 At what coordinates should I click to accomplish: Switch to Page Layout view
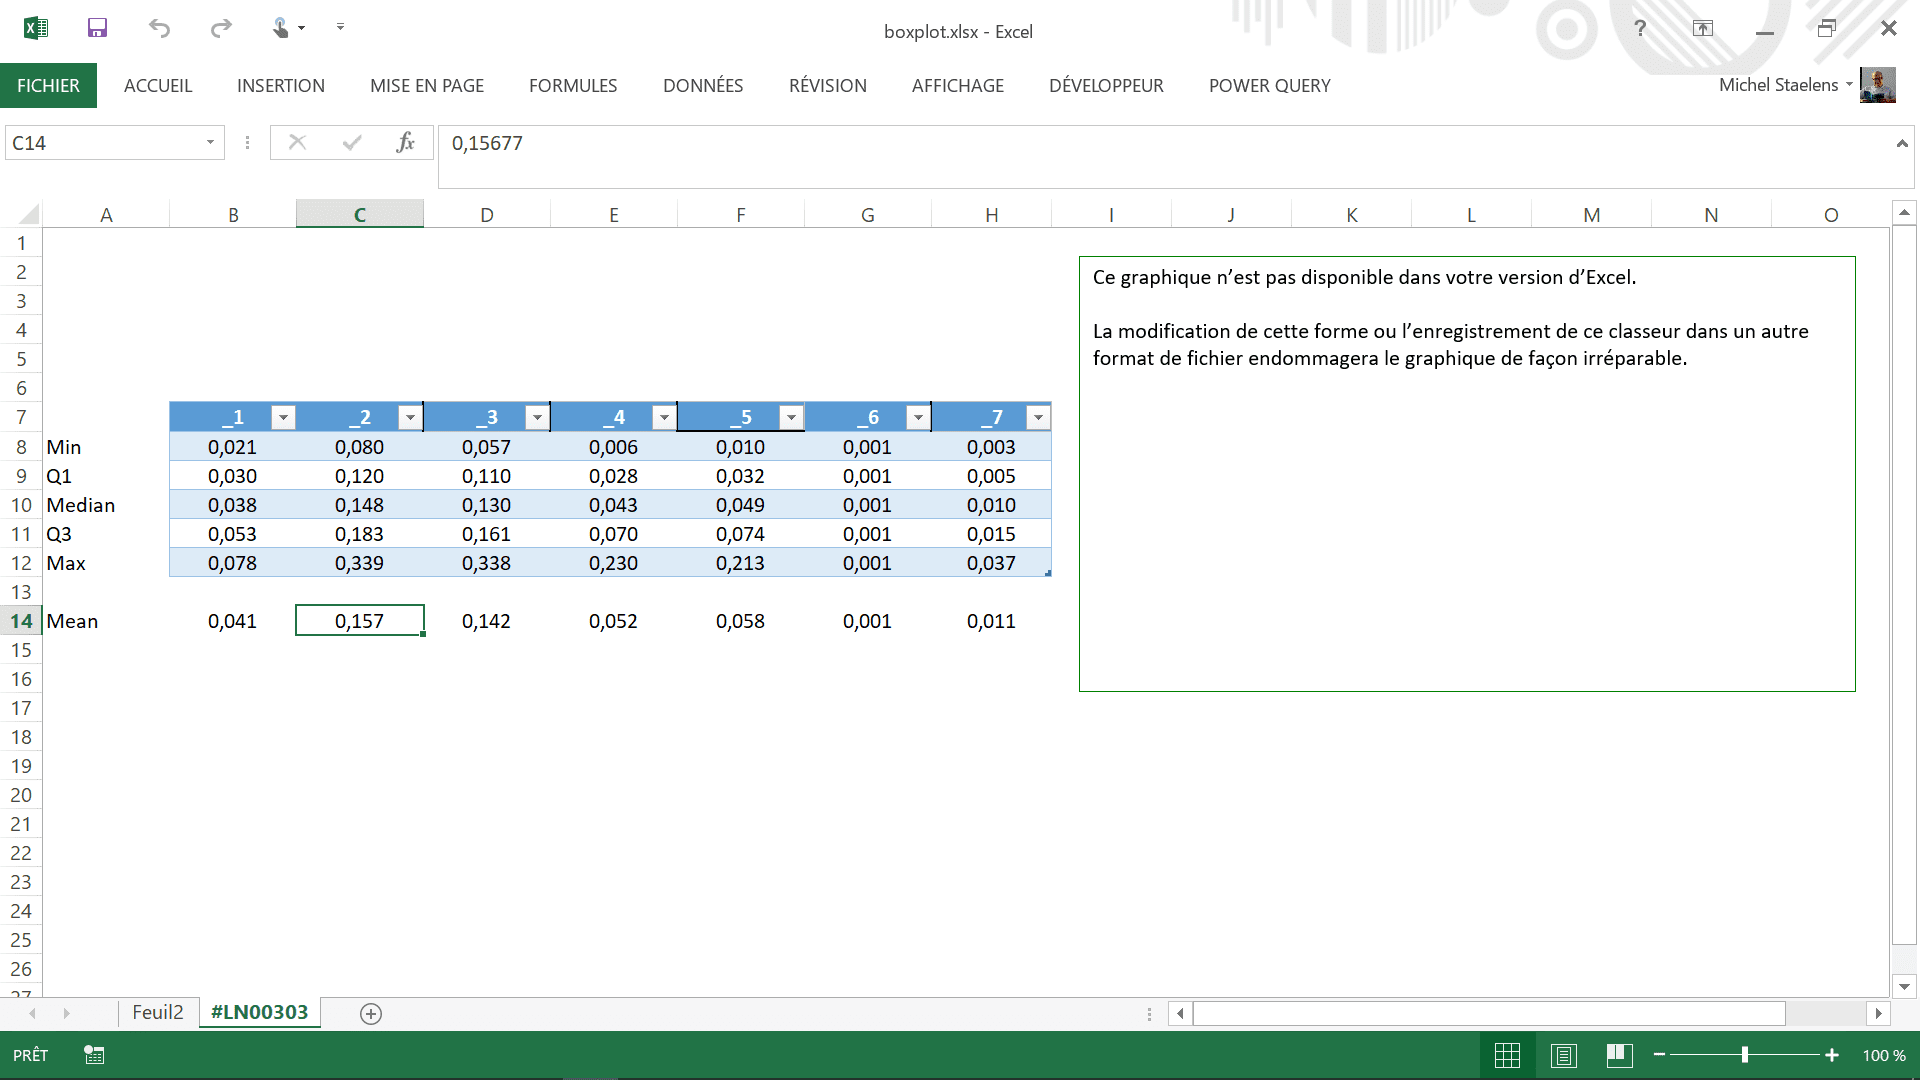click(1563, 1055)
